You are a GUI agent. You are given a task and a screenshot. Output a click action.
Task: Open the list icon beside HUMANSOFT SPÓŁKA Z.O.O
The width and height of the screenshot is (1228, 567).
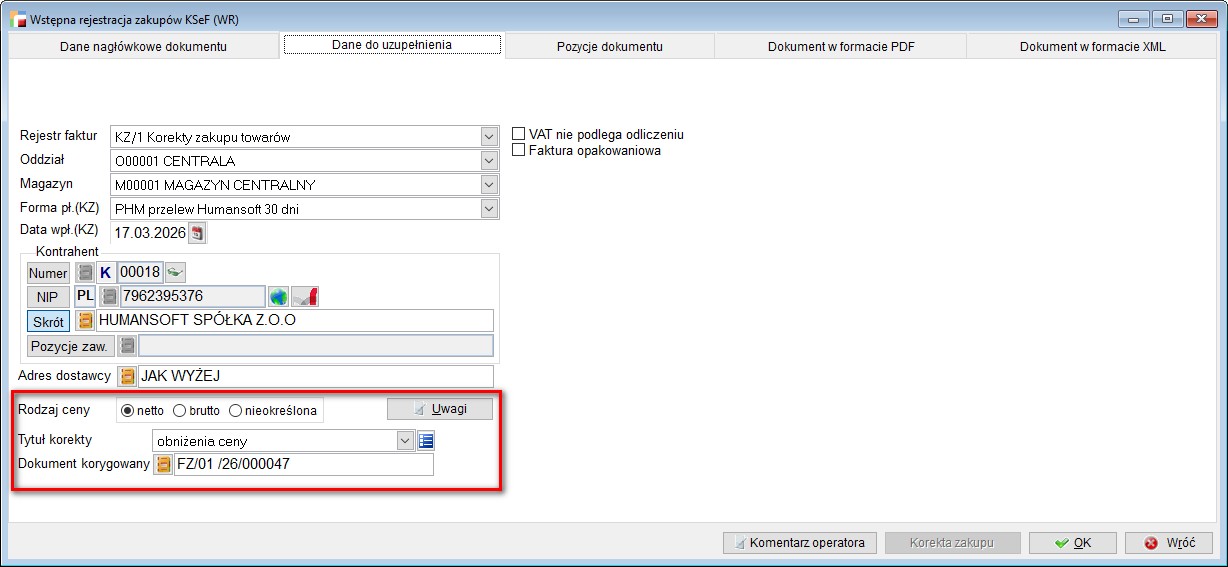pyautogui.click(x=86, y=321)
